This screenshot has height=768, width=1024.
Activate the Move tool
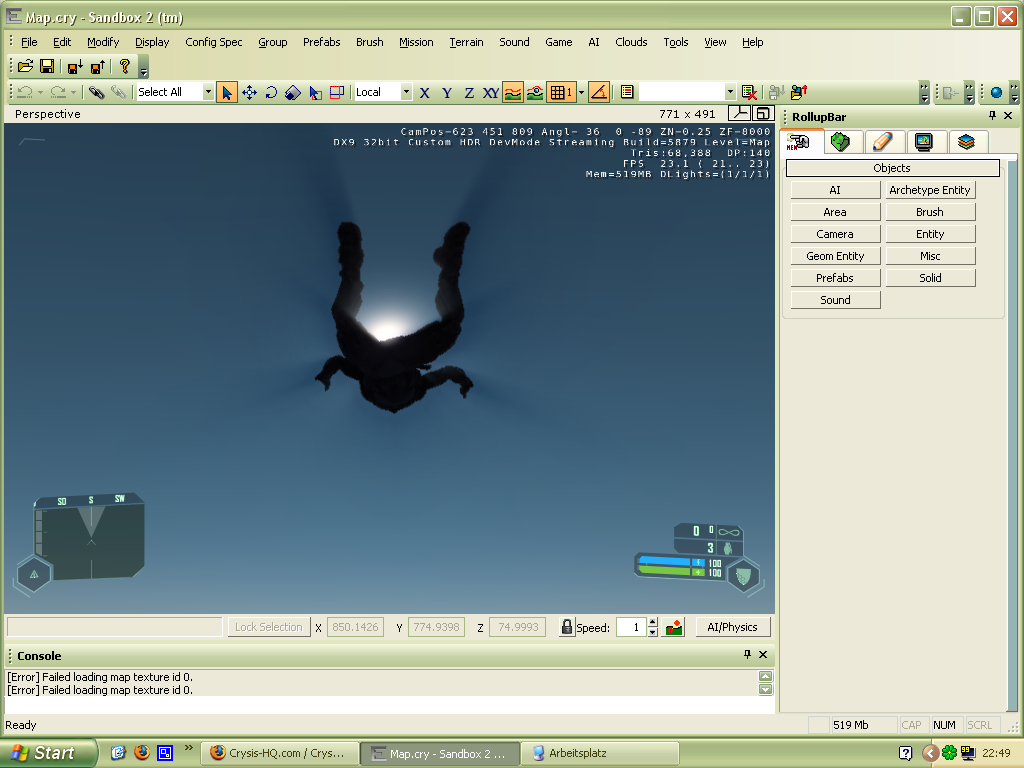249,92
